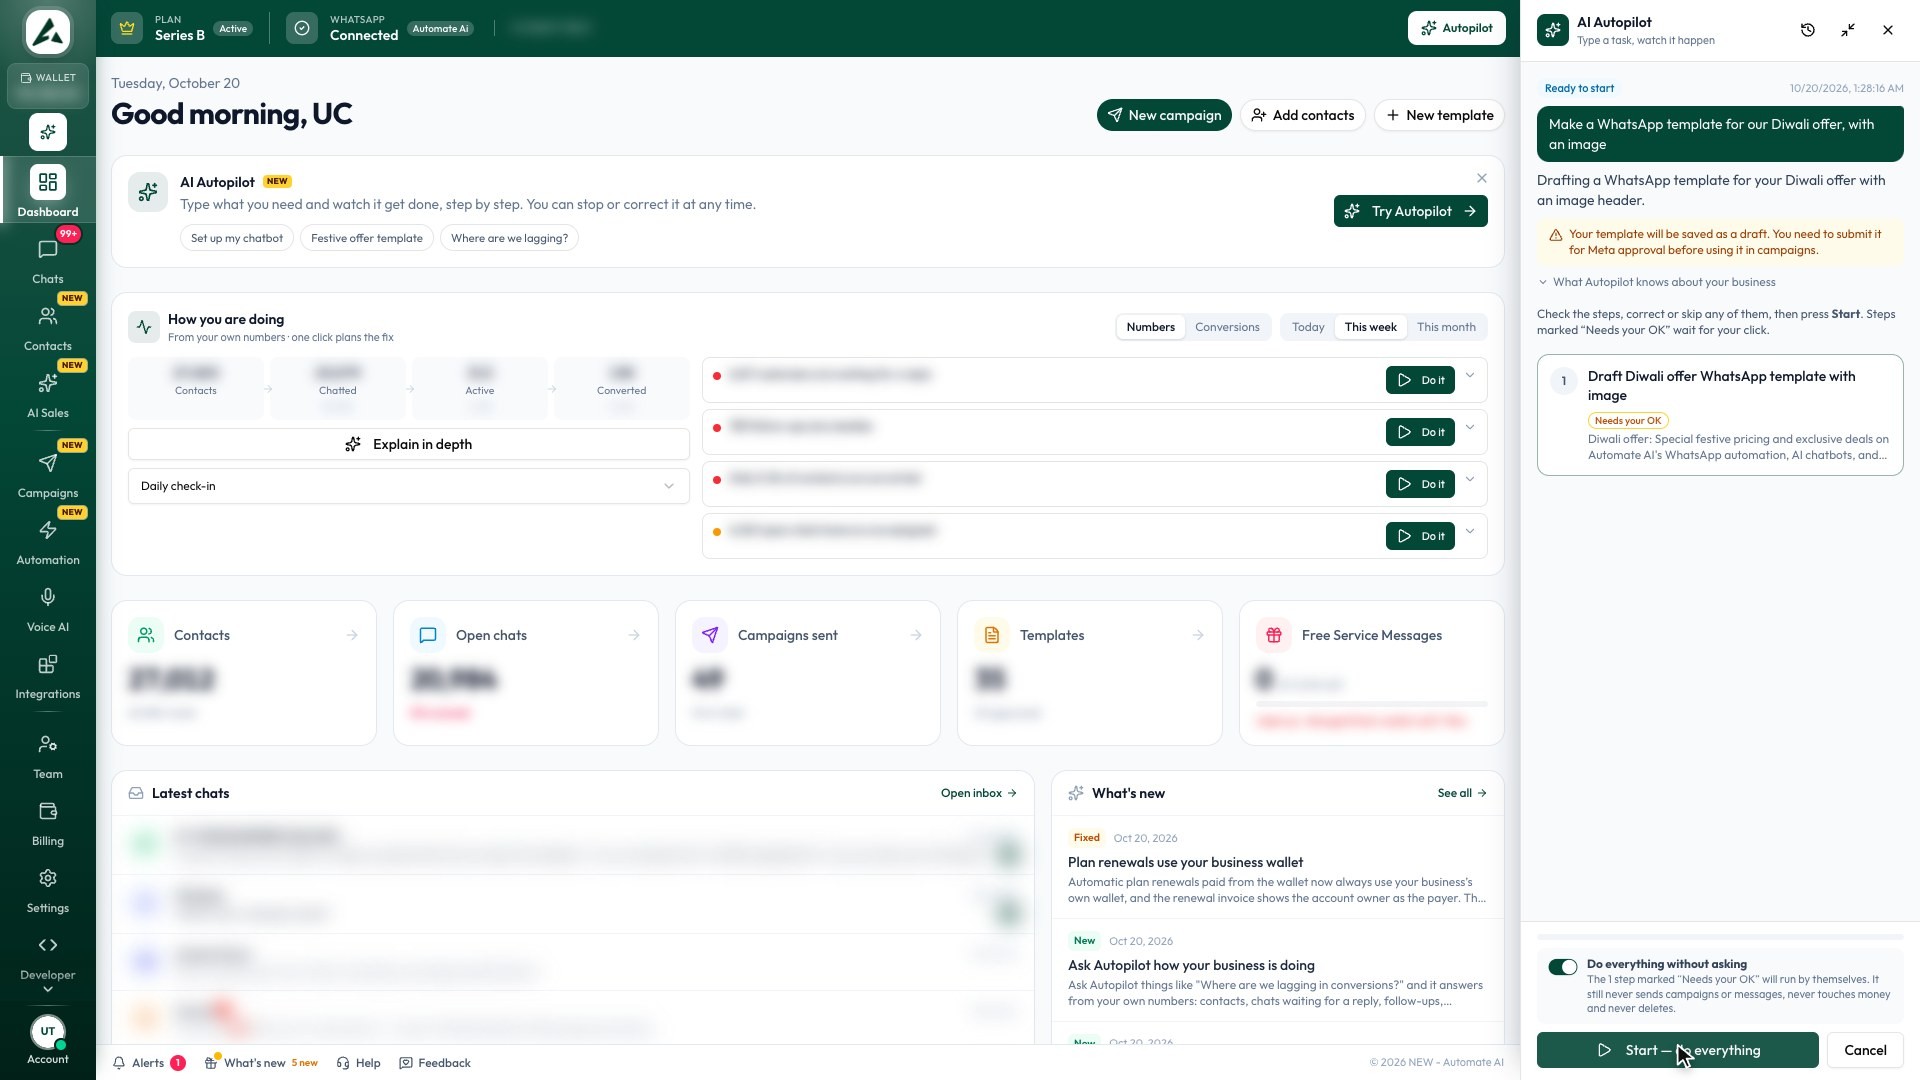Click See all in What's new

coord(1462,793)
